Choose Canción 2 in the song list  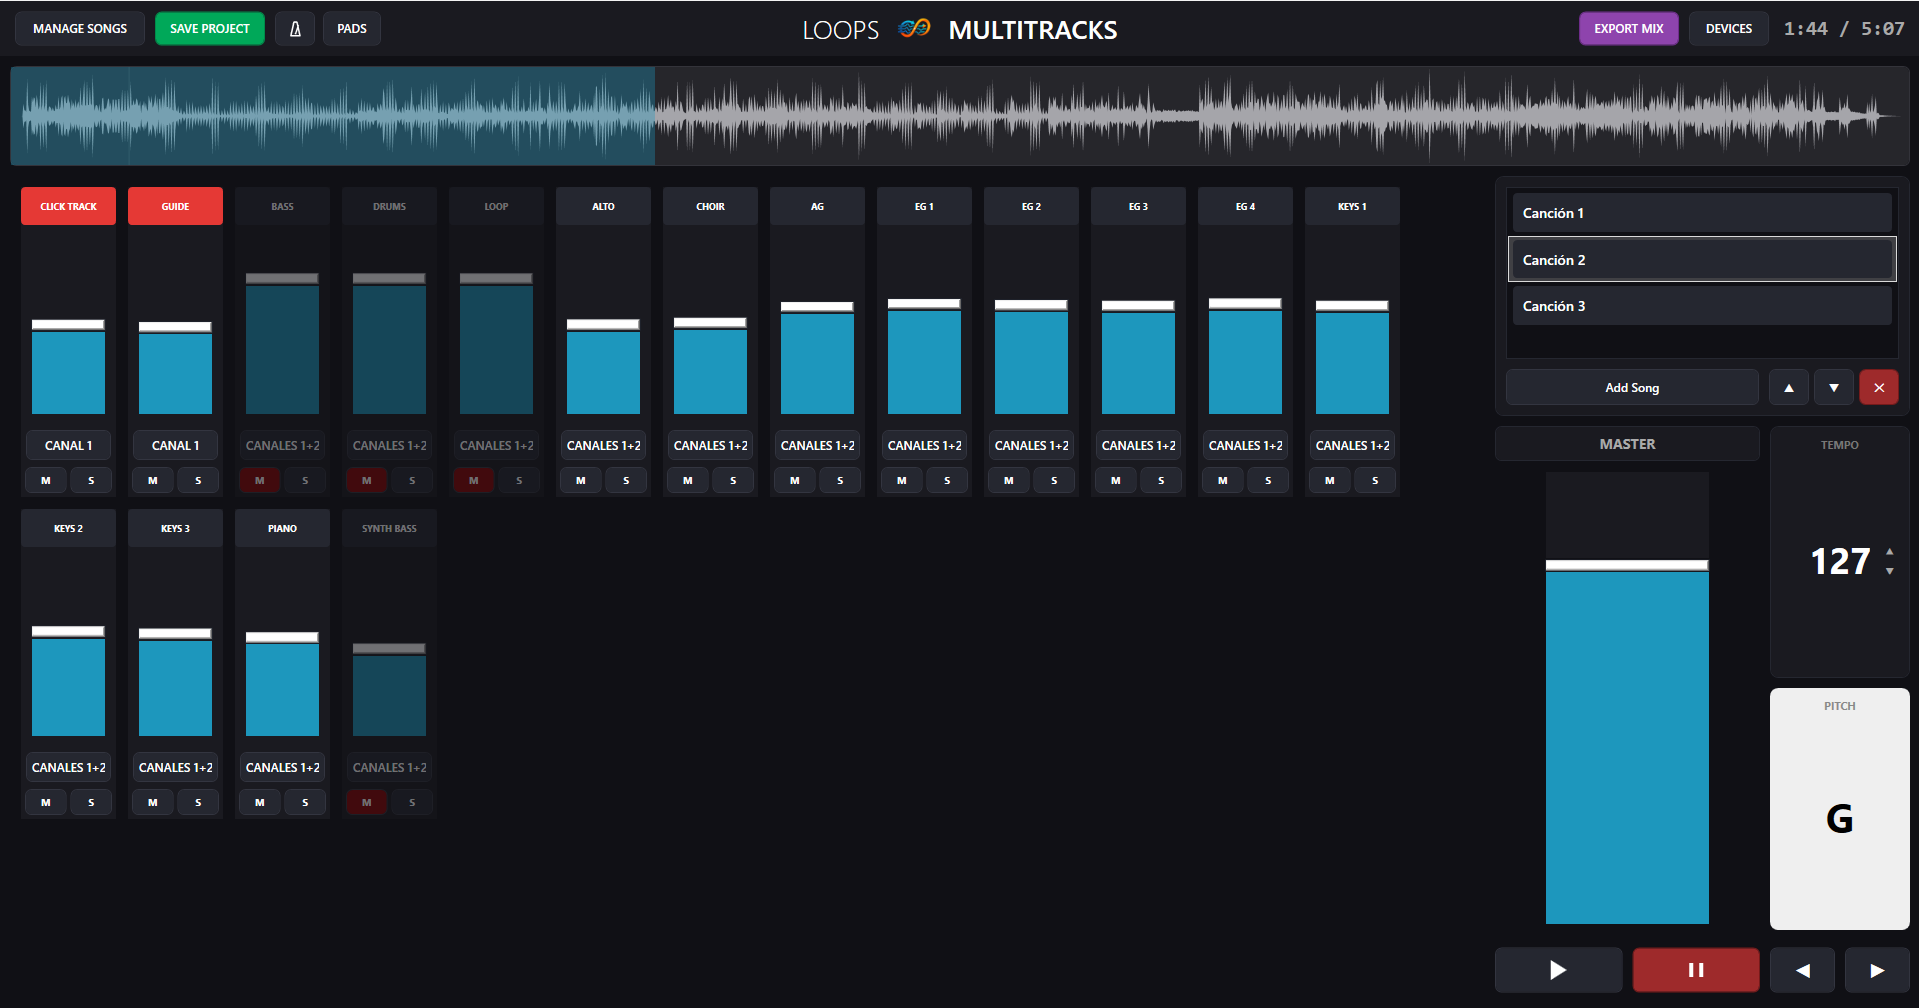point(1702,260)
